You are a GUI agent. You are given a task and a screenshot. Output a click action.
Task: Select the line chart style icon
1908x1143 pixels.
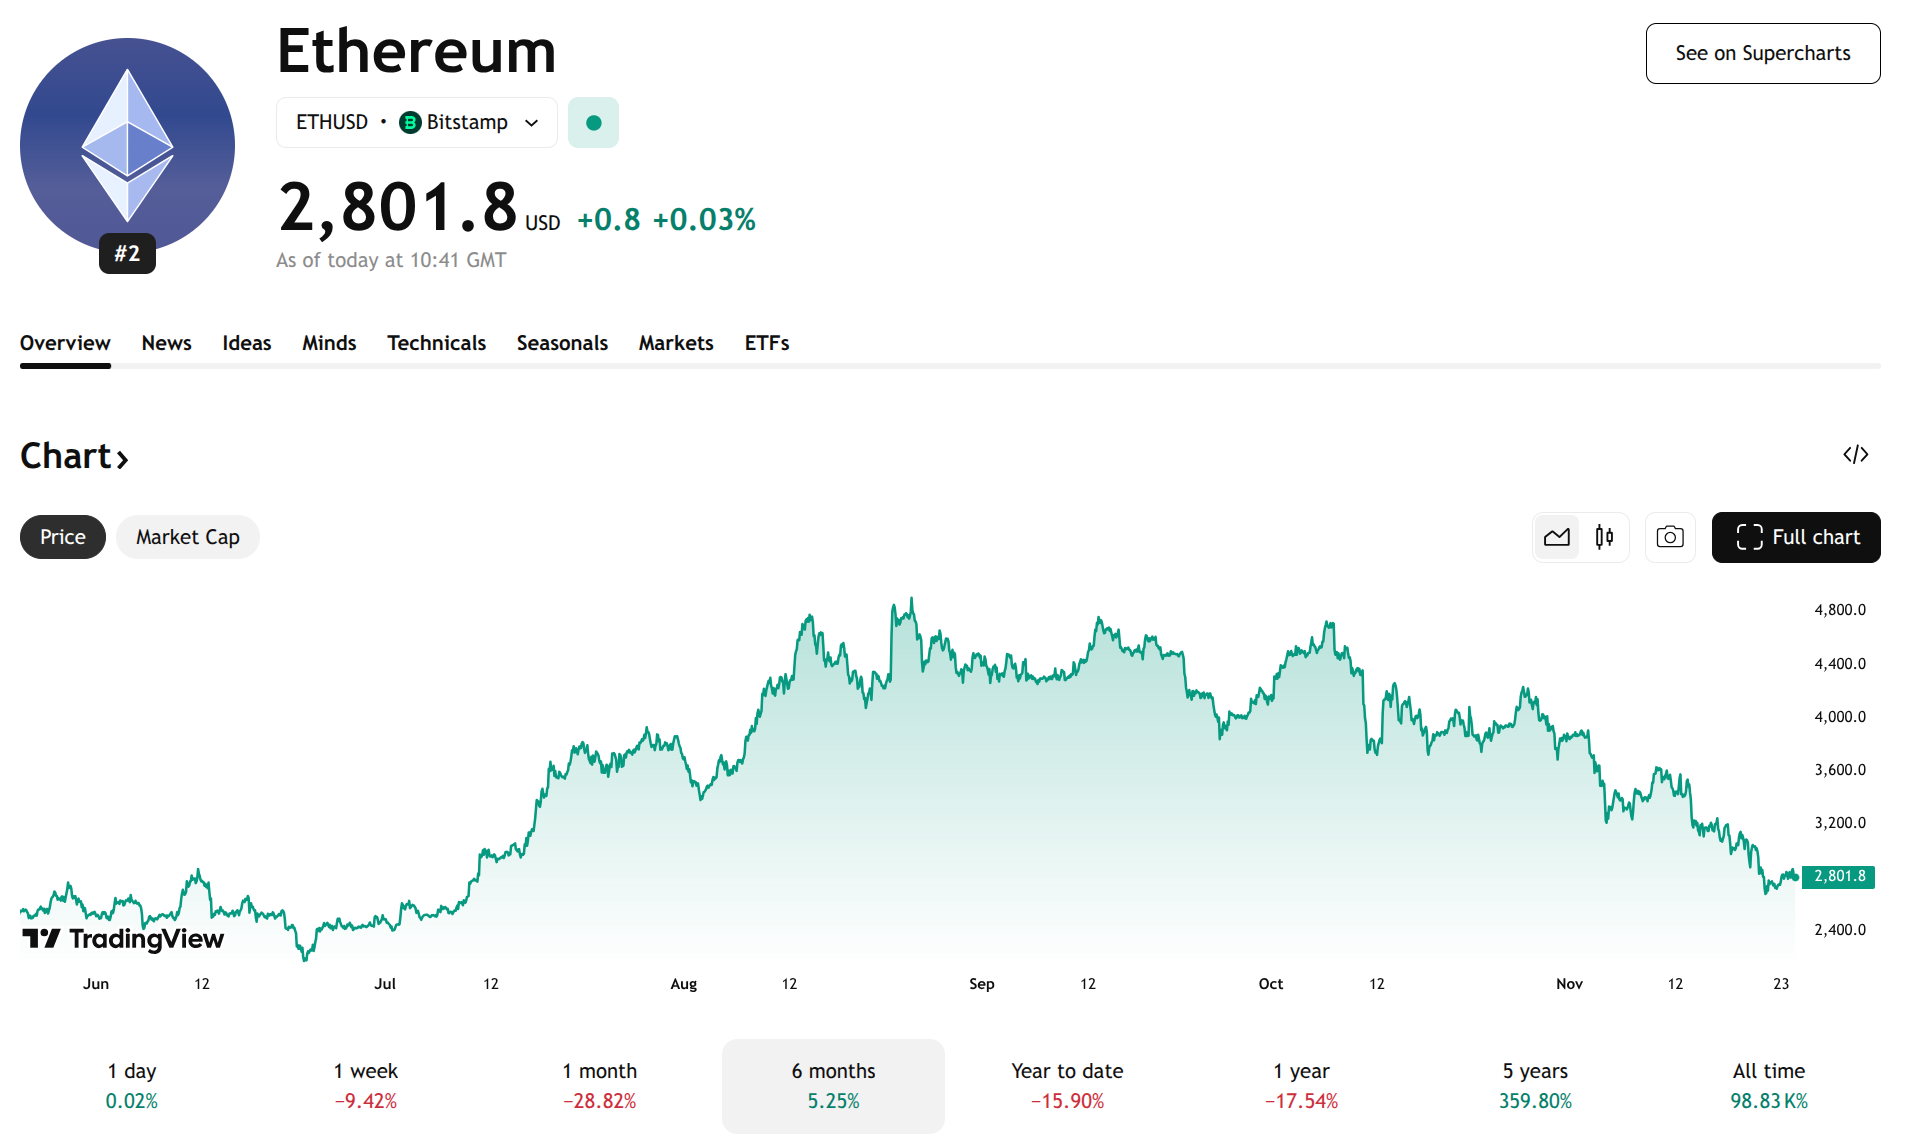[x=1557, y=537]
